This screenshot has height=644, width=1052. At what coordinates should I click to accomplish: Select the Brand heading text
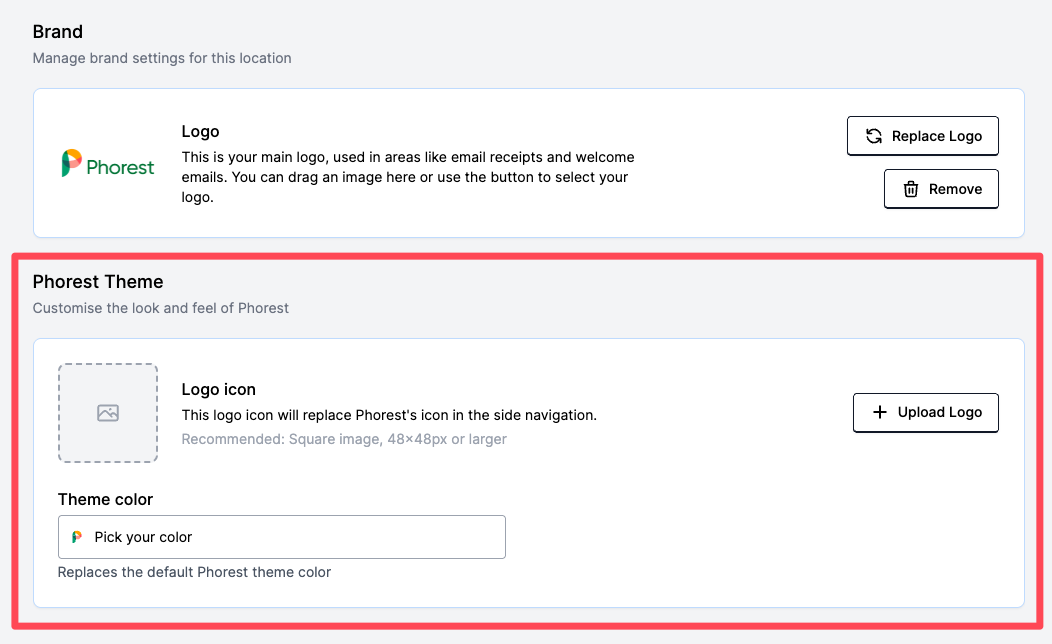click(x=58, y=32)
